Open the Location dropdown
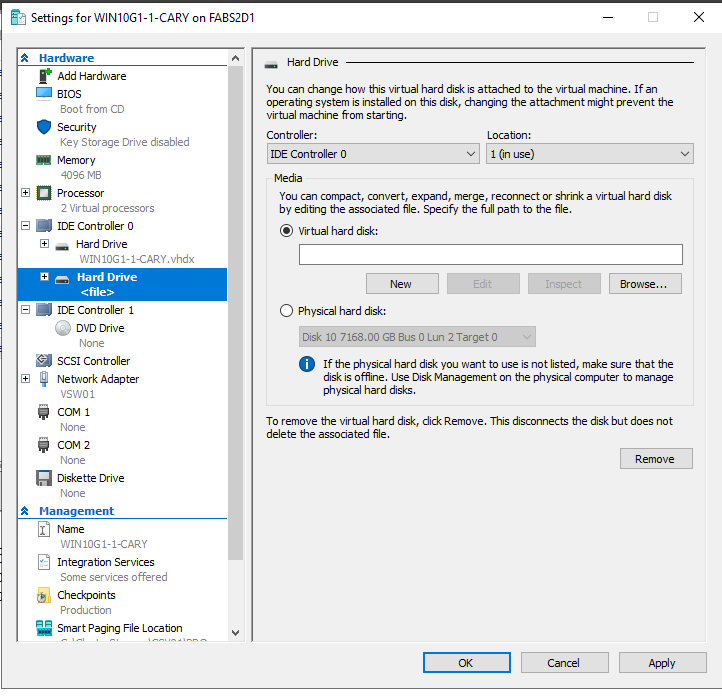 [x=589, y=154]
